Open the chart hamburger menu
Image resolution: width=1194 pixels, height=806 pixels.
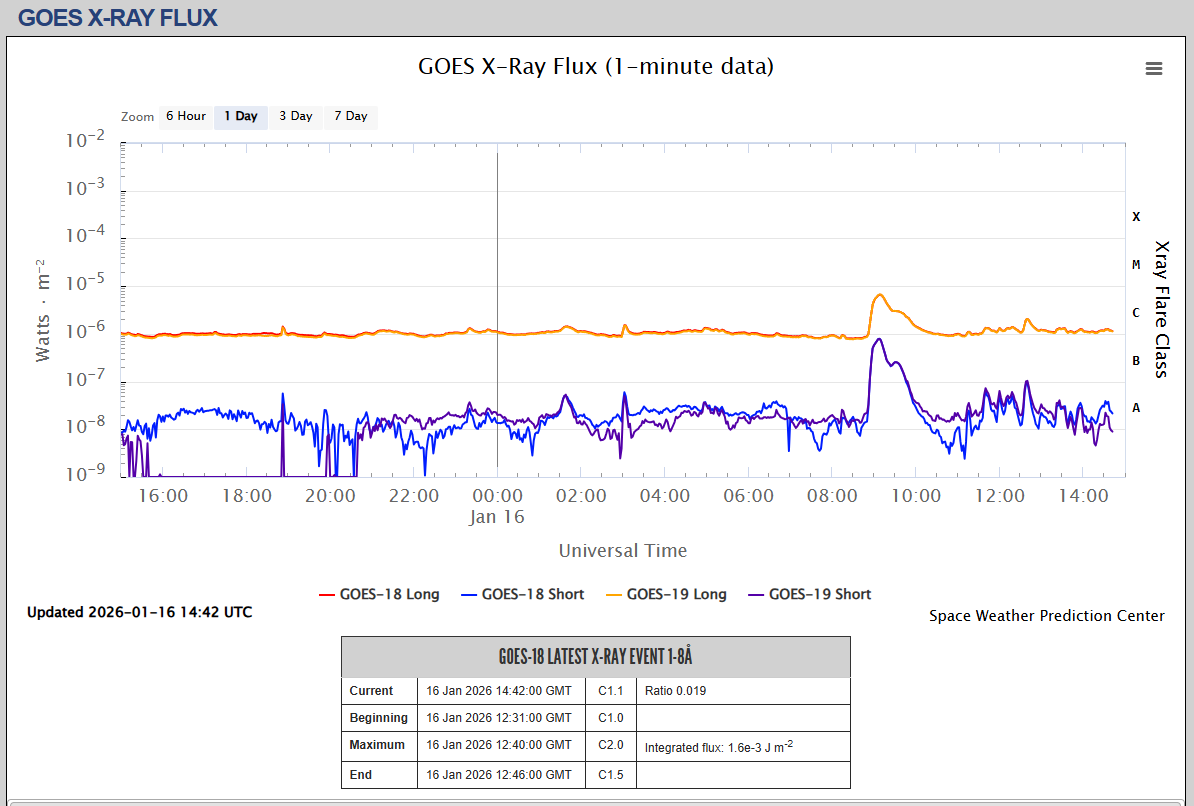pos(1153,68)
